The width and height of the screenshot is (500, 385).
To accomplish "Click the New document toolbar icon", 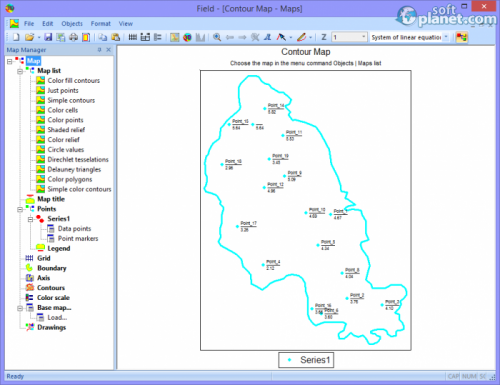I will [16, 37].
